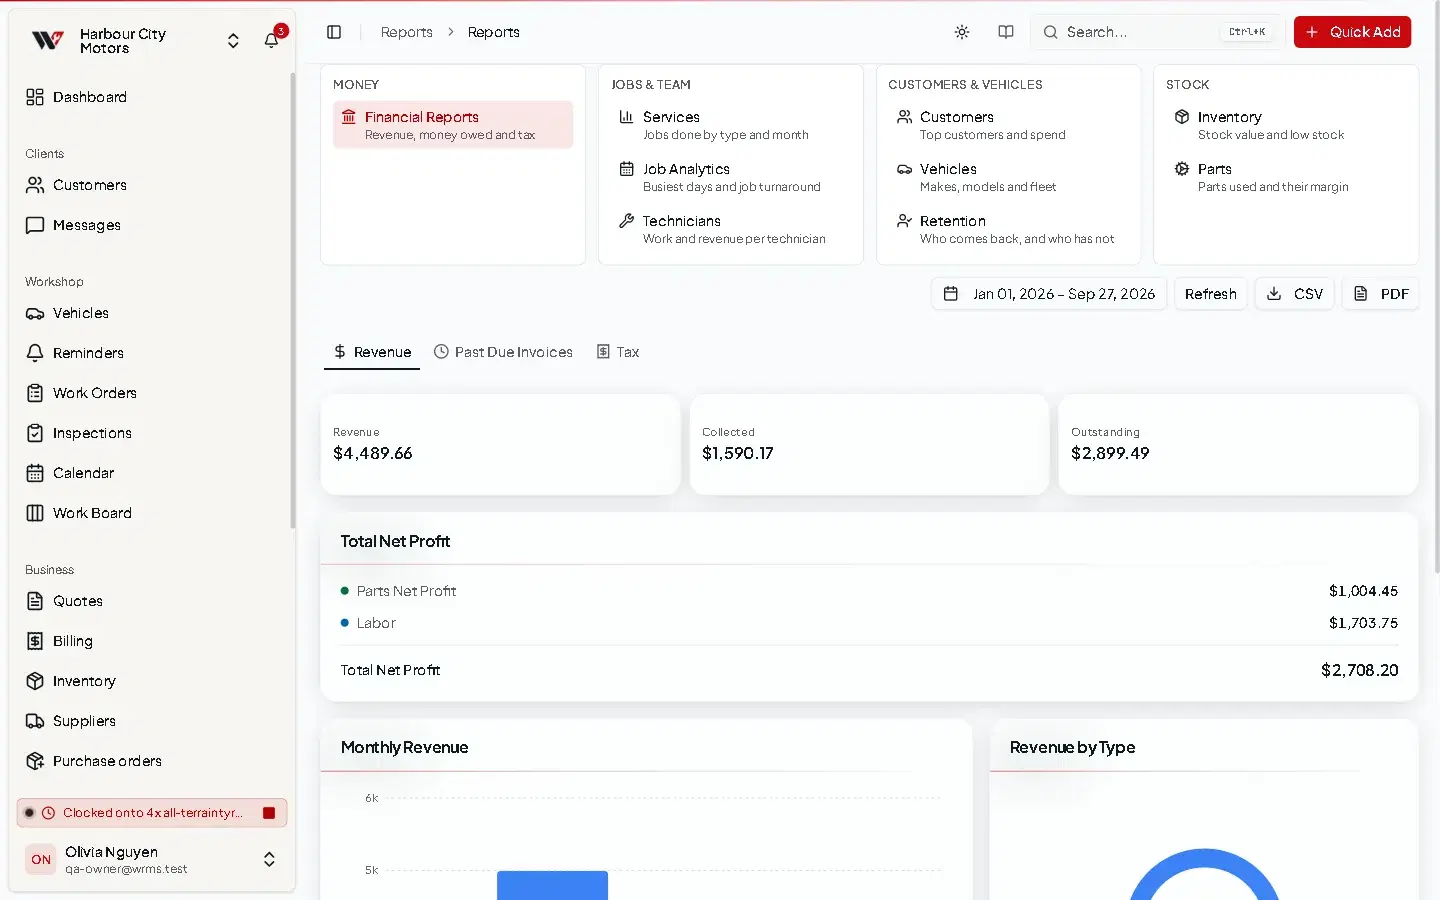Image resolution: width=1440 pixels, height=900 pixels.
Task: Stop the clocked-on timer red square
Action: click(x=269, y=813)
